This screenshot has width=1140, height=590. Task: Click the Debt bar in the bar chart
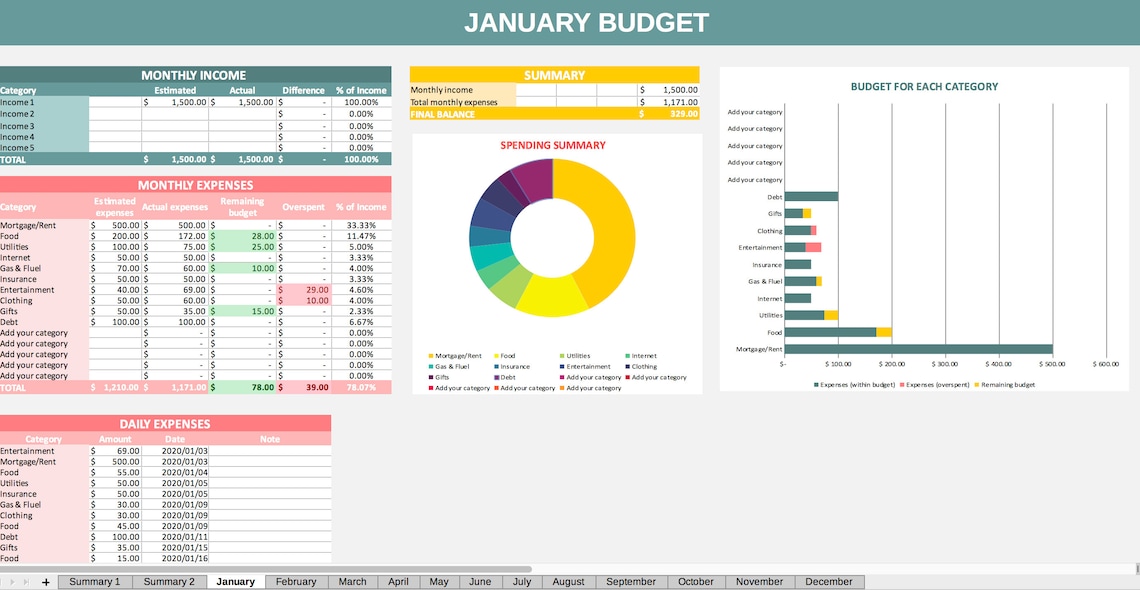click(811, 196)
